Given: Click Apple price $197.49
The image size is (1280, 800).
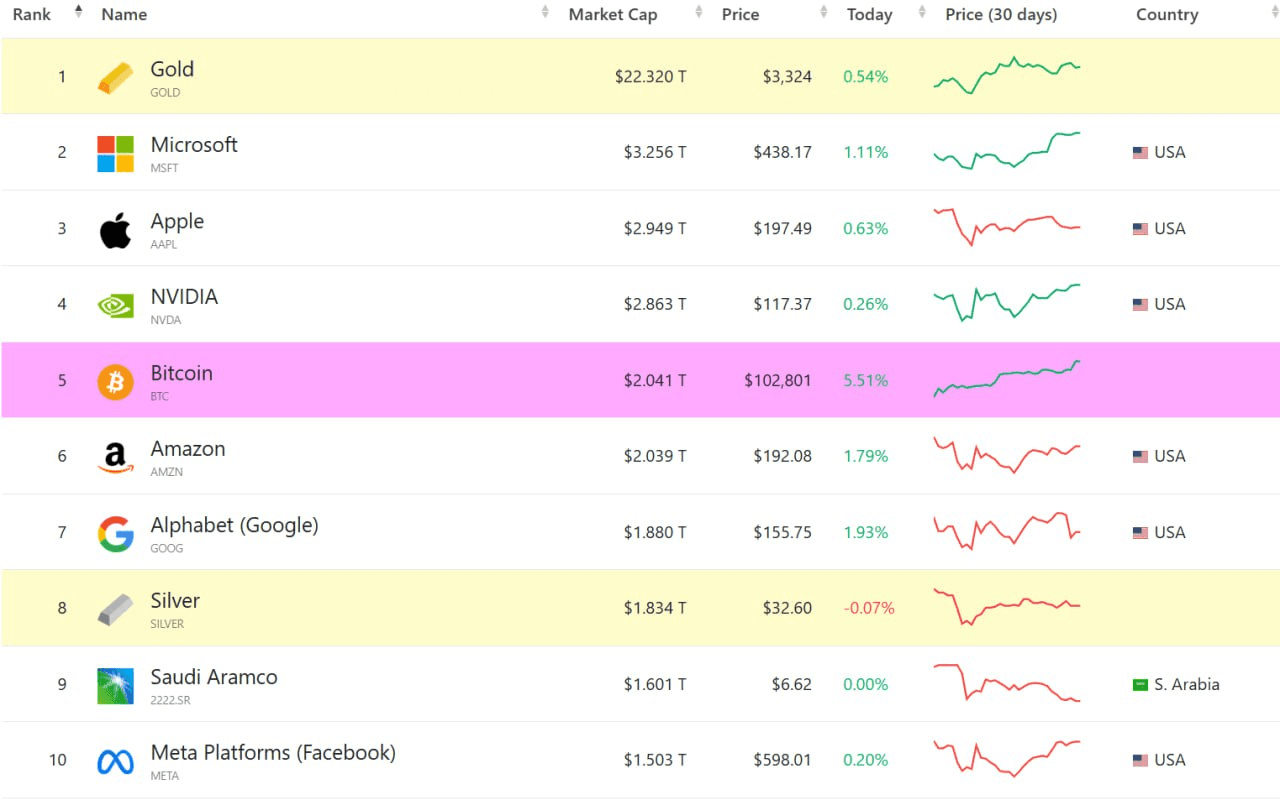Looking at the screenshot, I should 783,229.
